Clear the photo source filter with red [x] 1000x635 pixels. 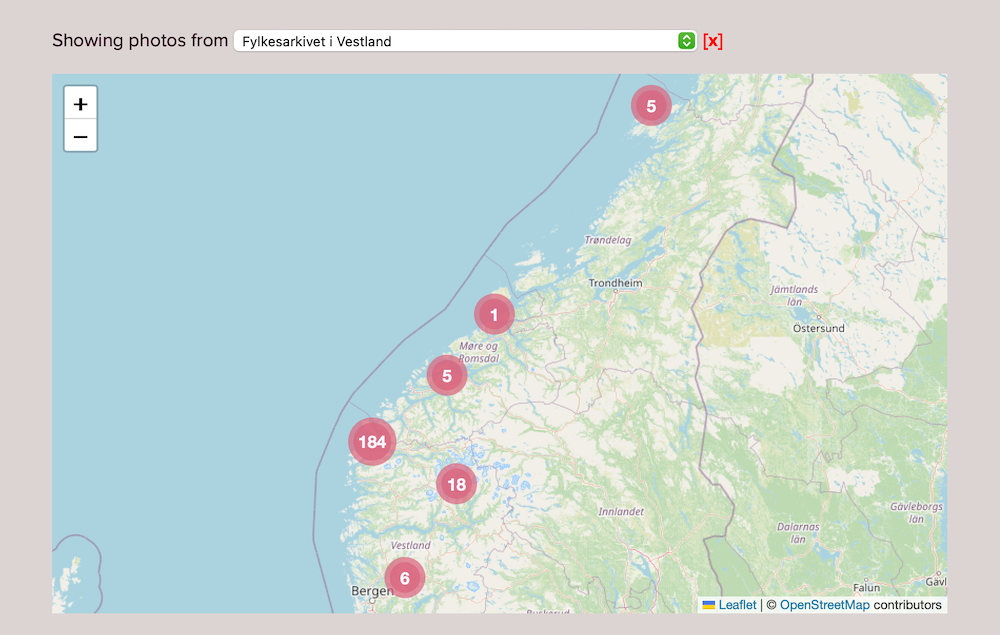[712, 41]
